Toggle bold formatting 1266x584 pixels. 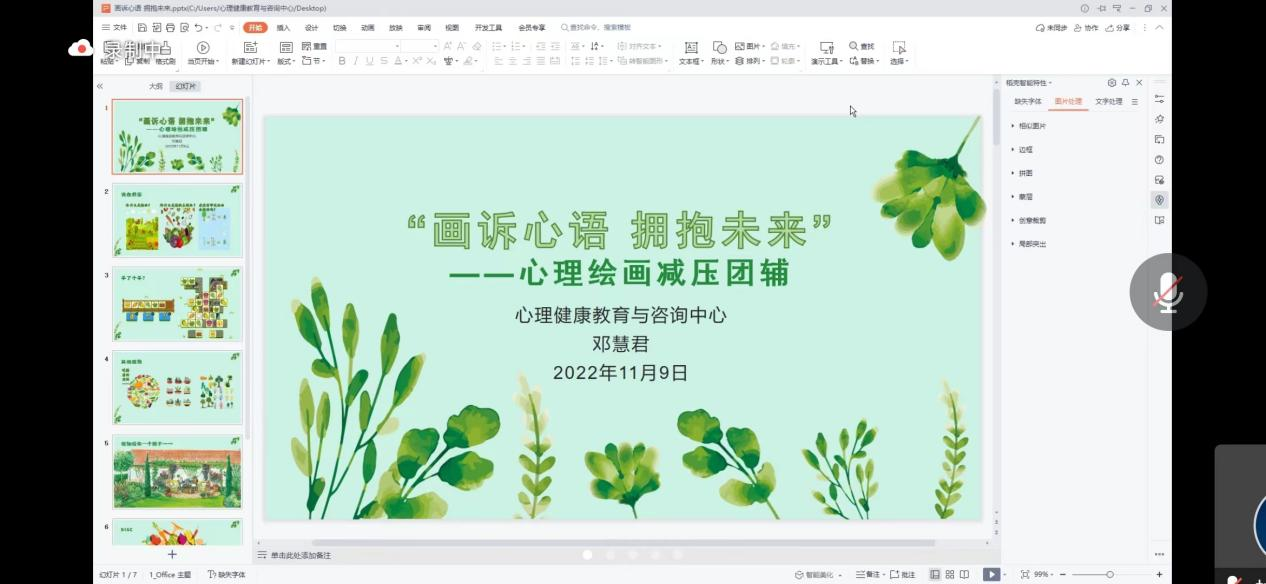pyautogui.click(x=341, y=60)
